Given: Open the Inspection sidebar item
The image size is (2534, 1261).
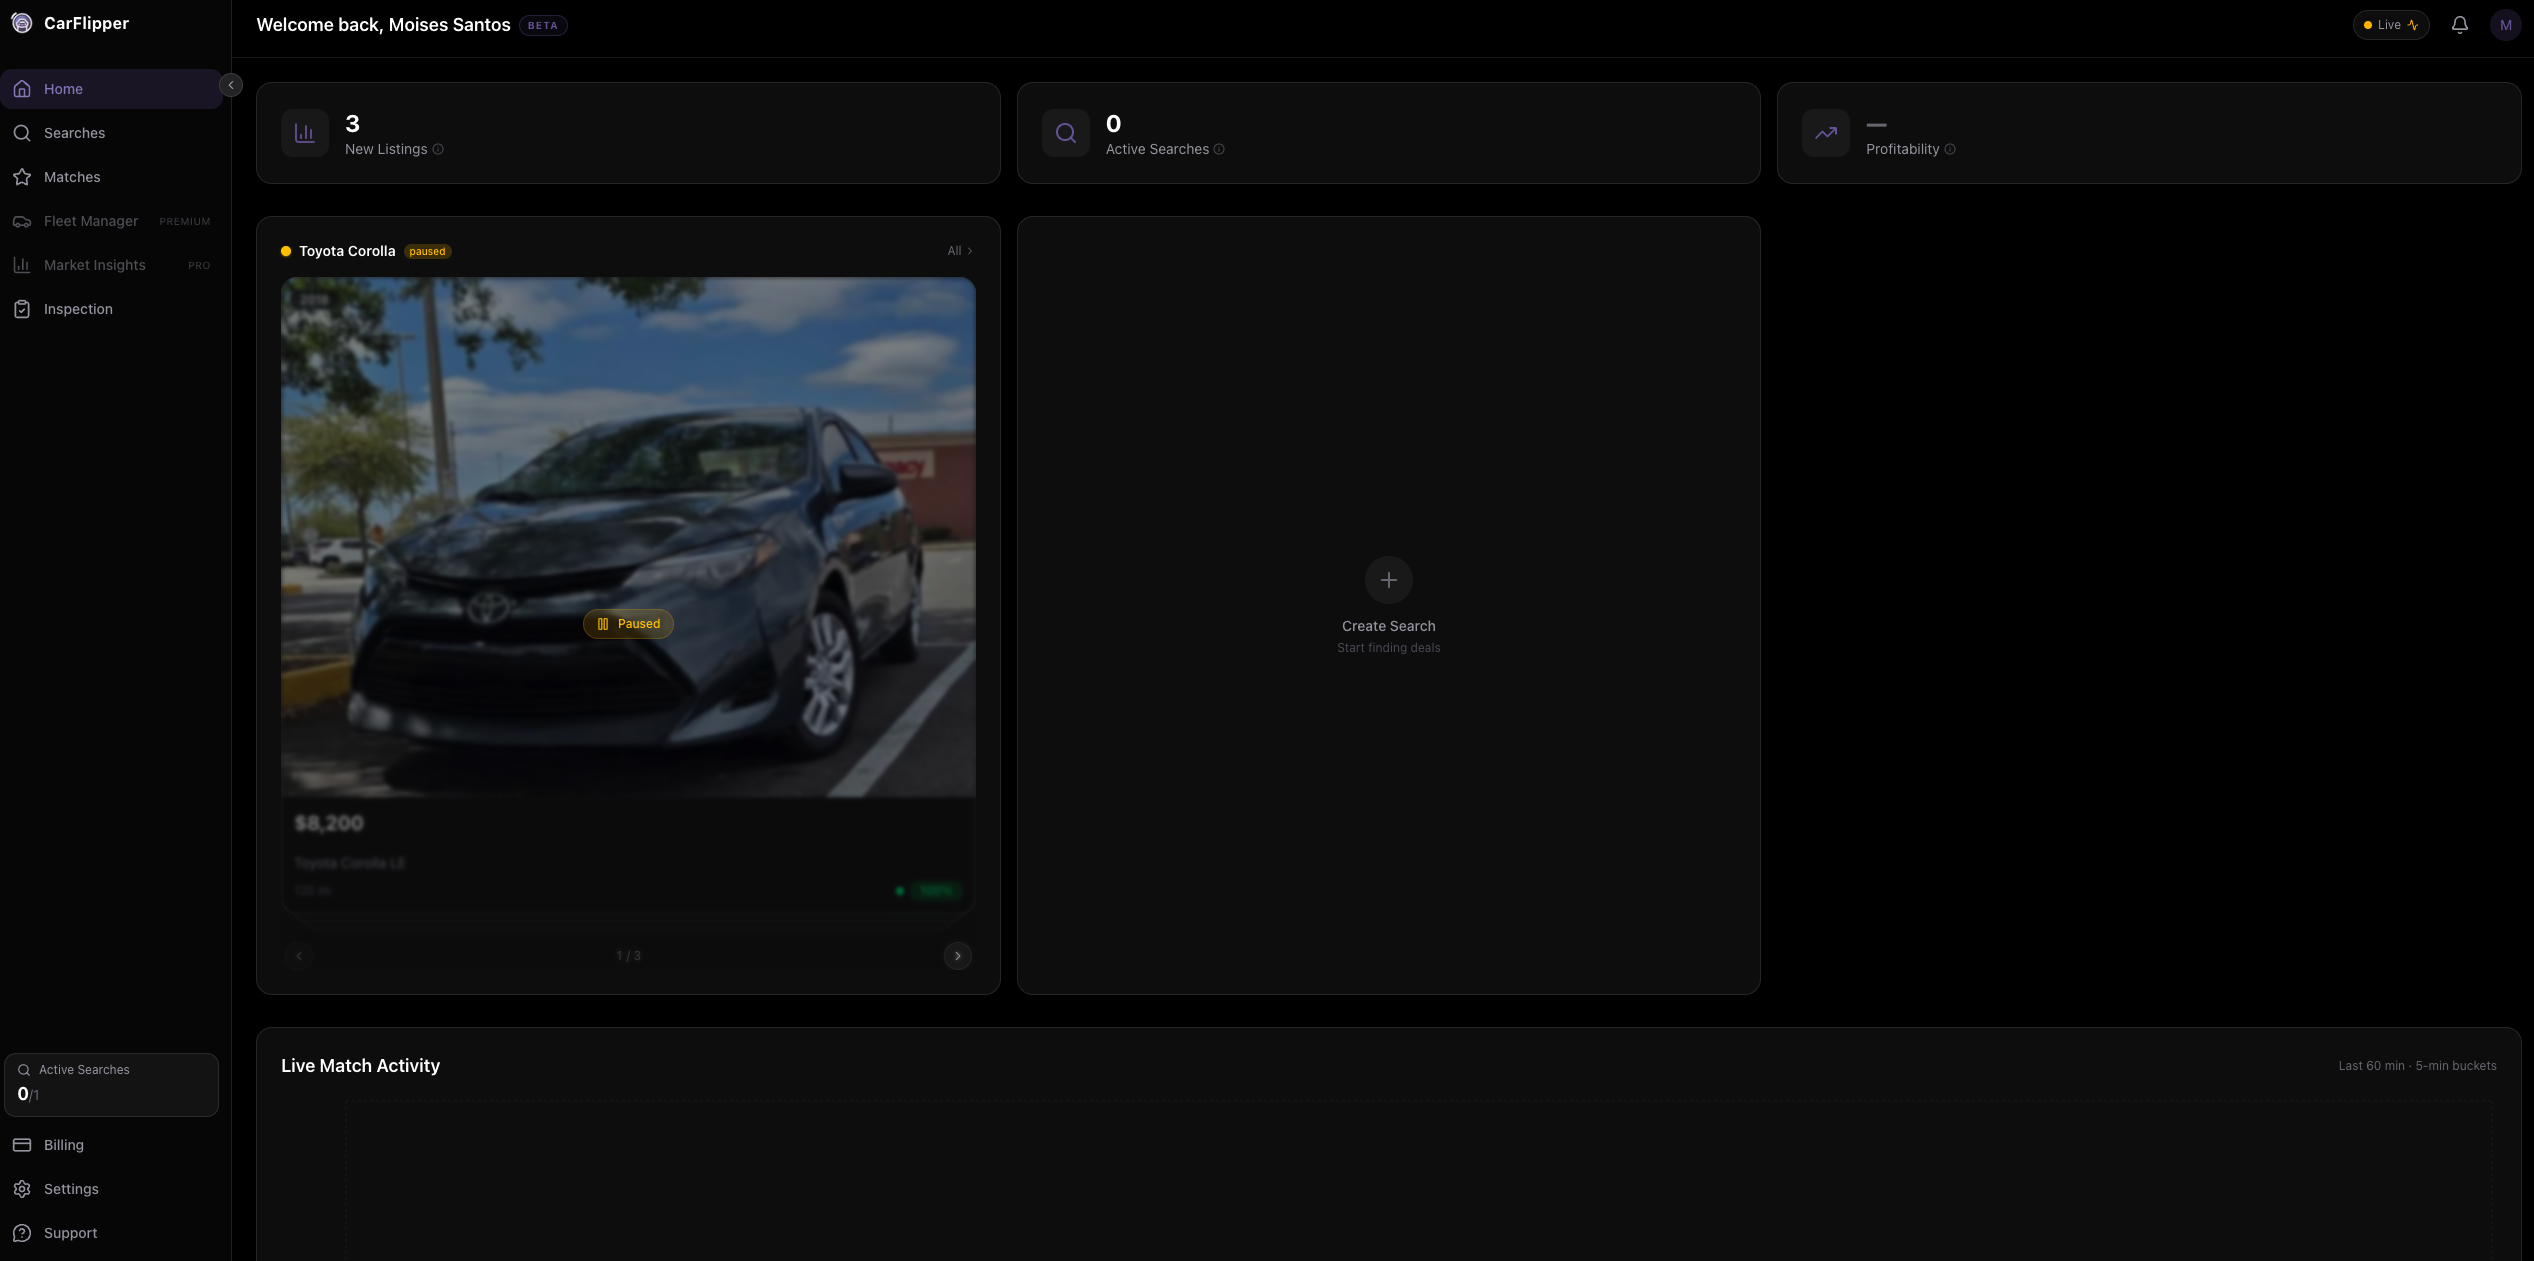Looking at the screenshot, I should click(x=78, y=309).
